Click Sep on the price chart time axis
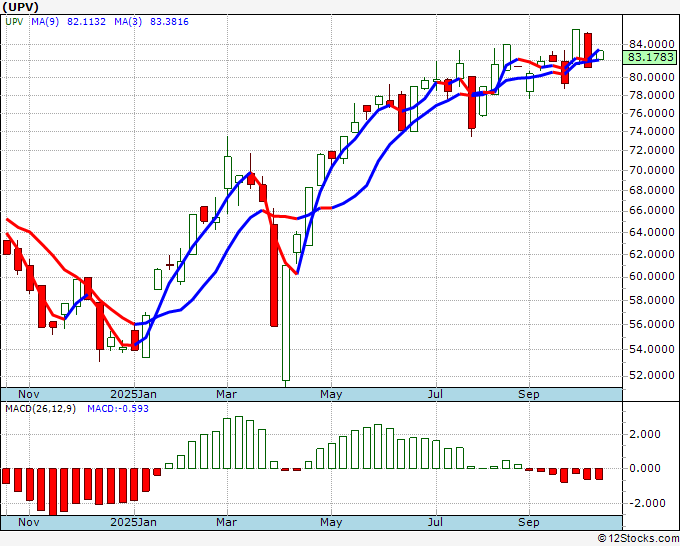This screenshot has height=546, width=680. pos(529,394)
